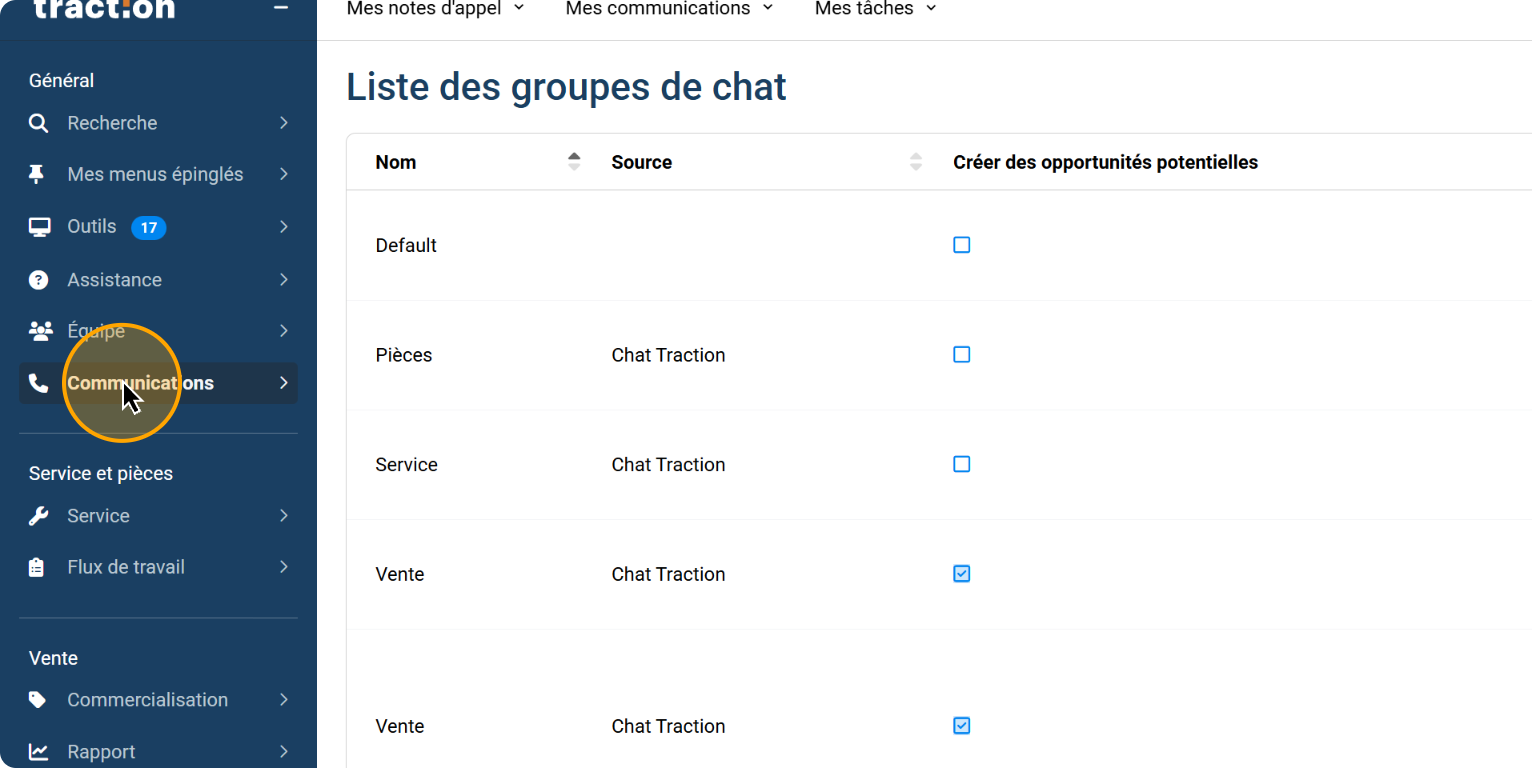Viewport: 1532px width, 768px height.
Task: Enable opportunity creation checkbox for Default group
Action: (961, 245)
